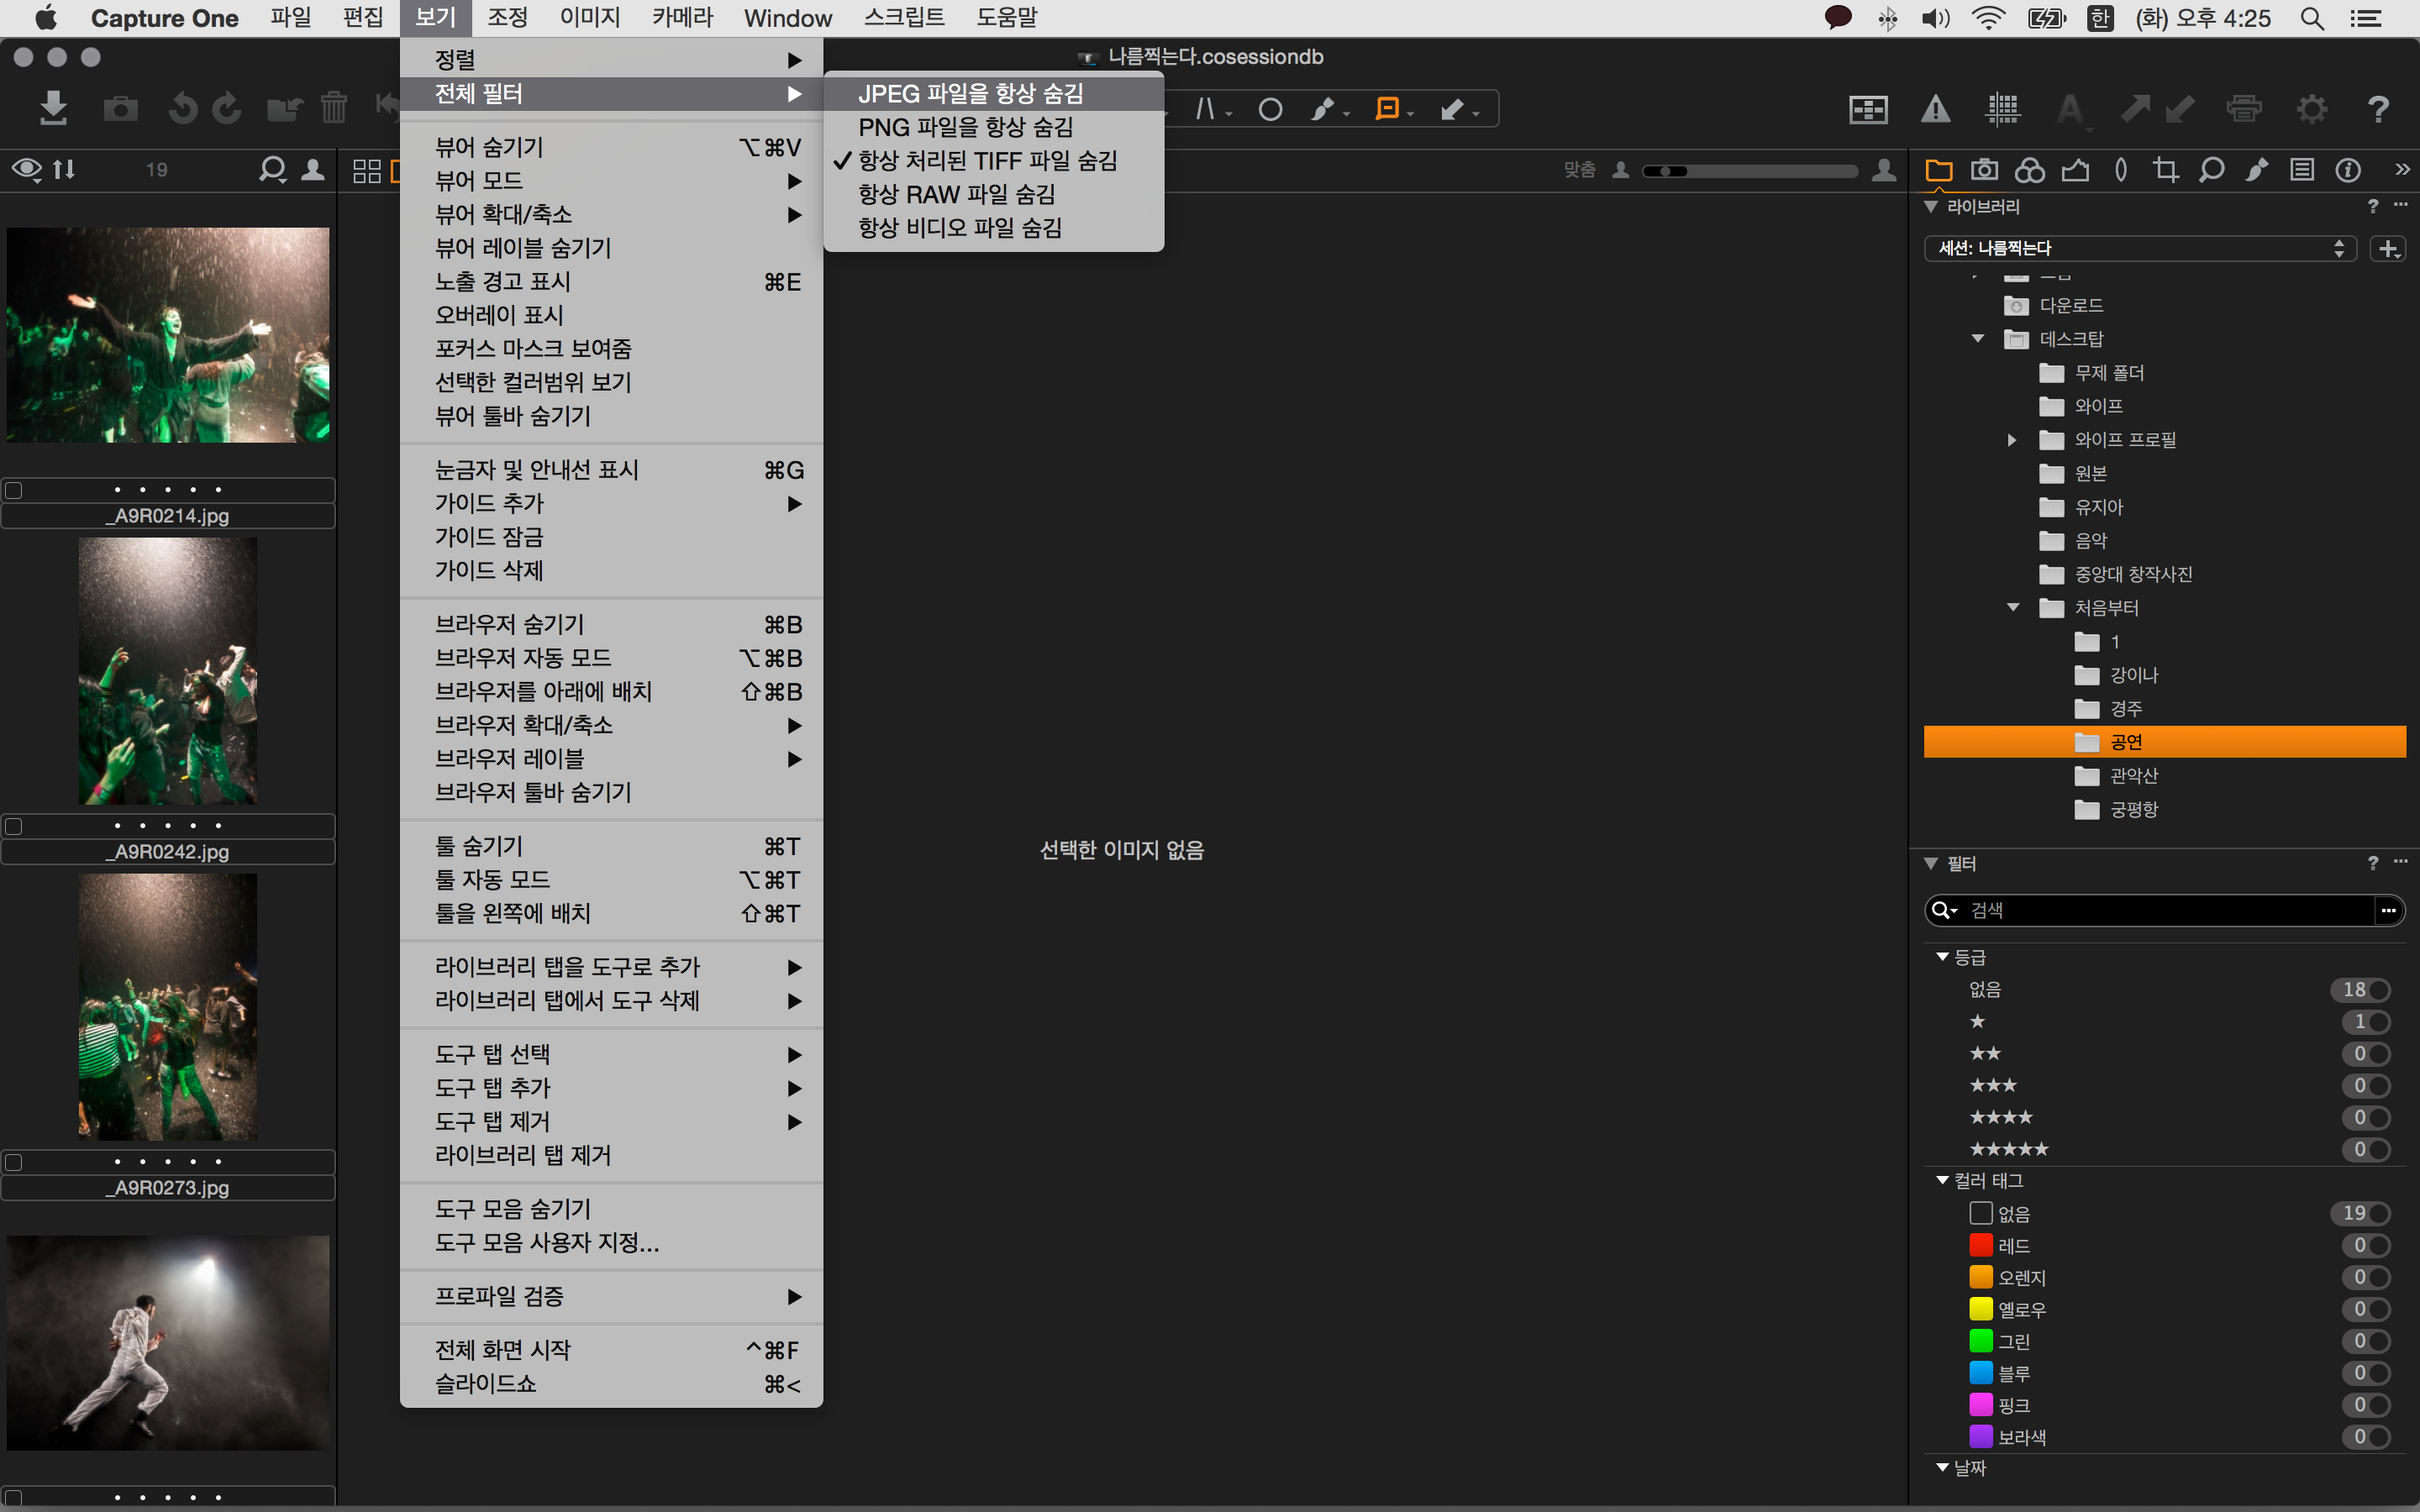The width and height of the screenshot is (2420, 1512).
Task: Click the _A9R0242.jpg thumbnail
Action: pos(168,671)
